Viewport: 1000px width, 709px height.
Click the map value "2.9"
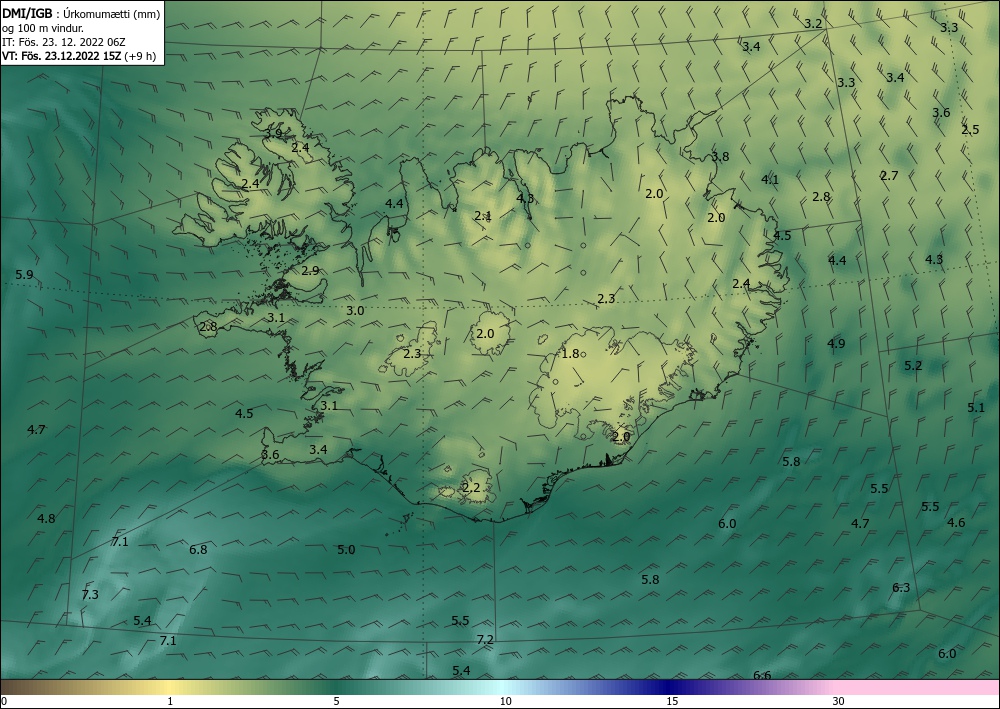[x=310, y=270]
